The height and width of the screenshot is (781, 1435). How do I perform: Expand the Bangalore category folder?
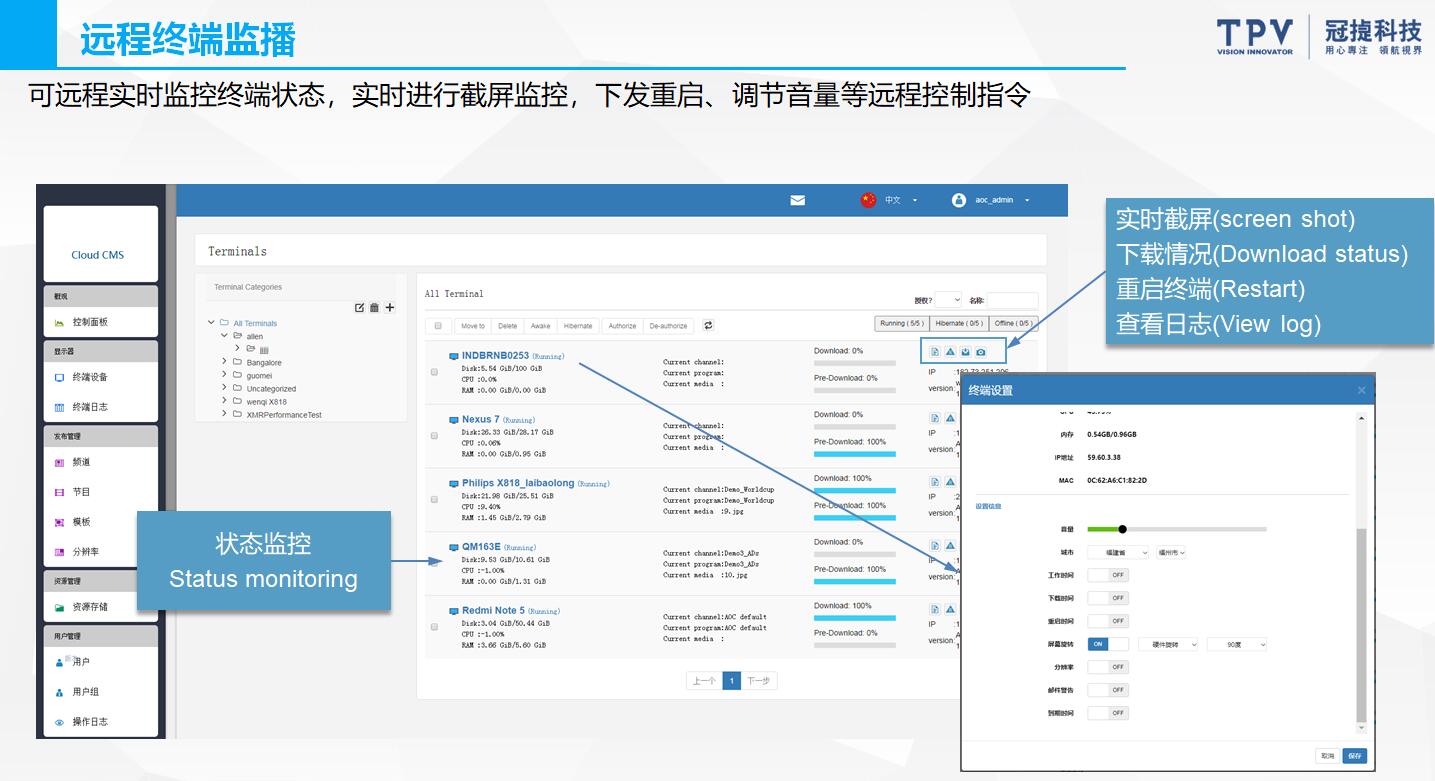coord(225,362)
